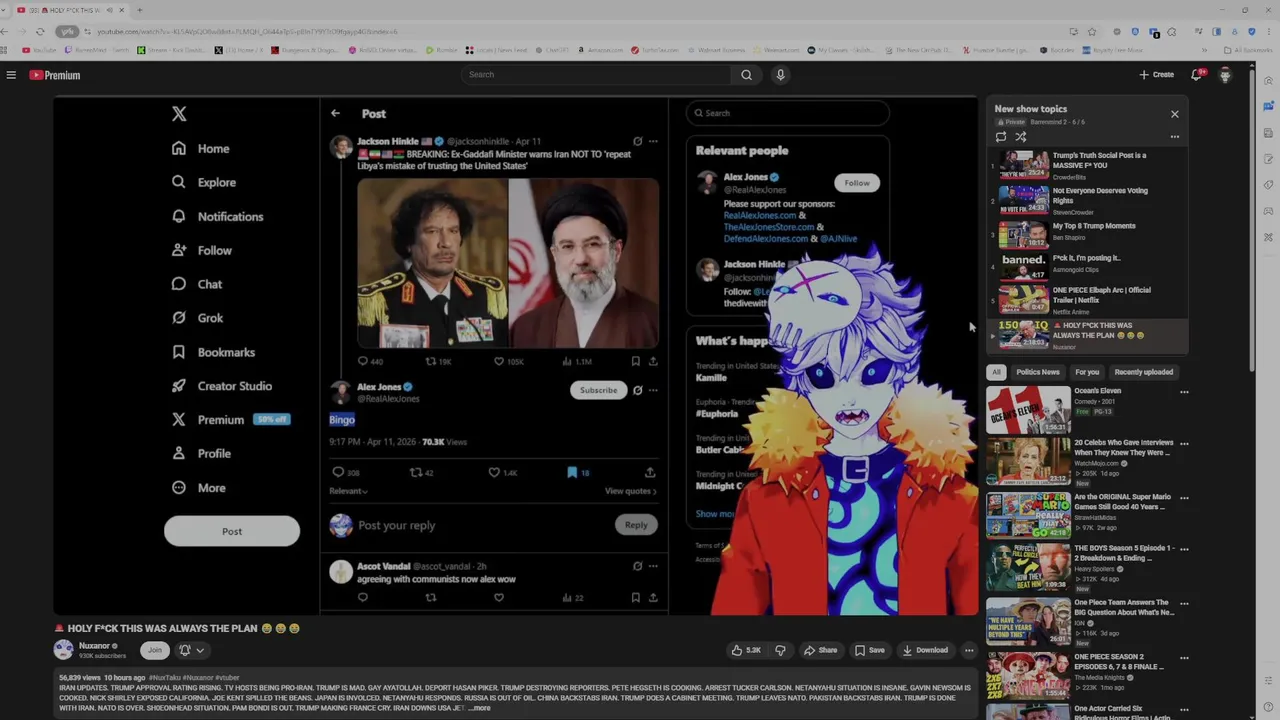
Task: Open channel notification preference bell dropdown
Action: pyautogui.click(x=192, y=650)
